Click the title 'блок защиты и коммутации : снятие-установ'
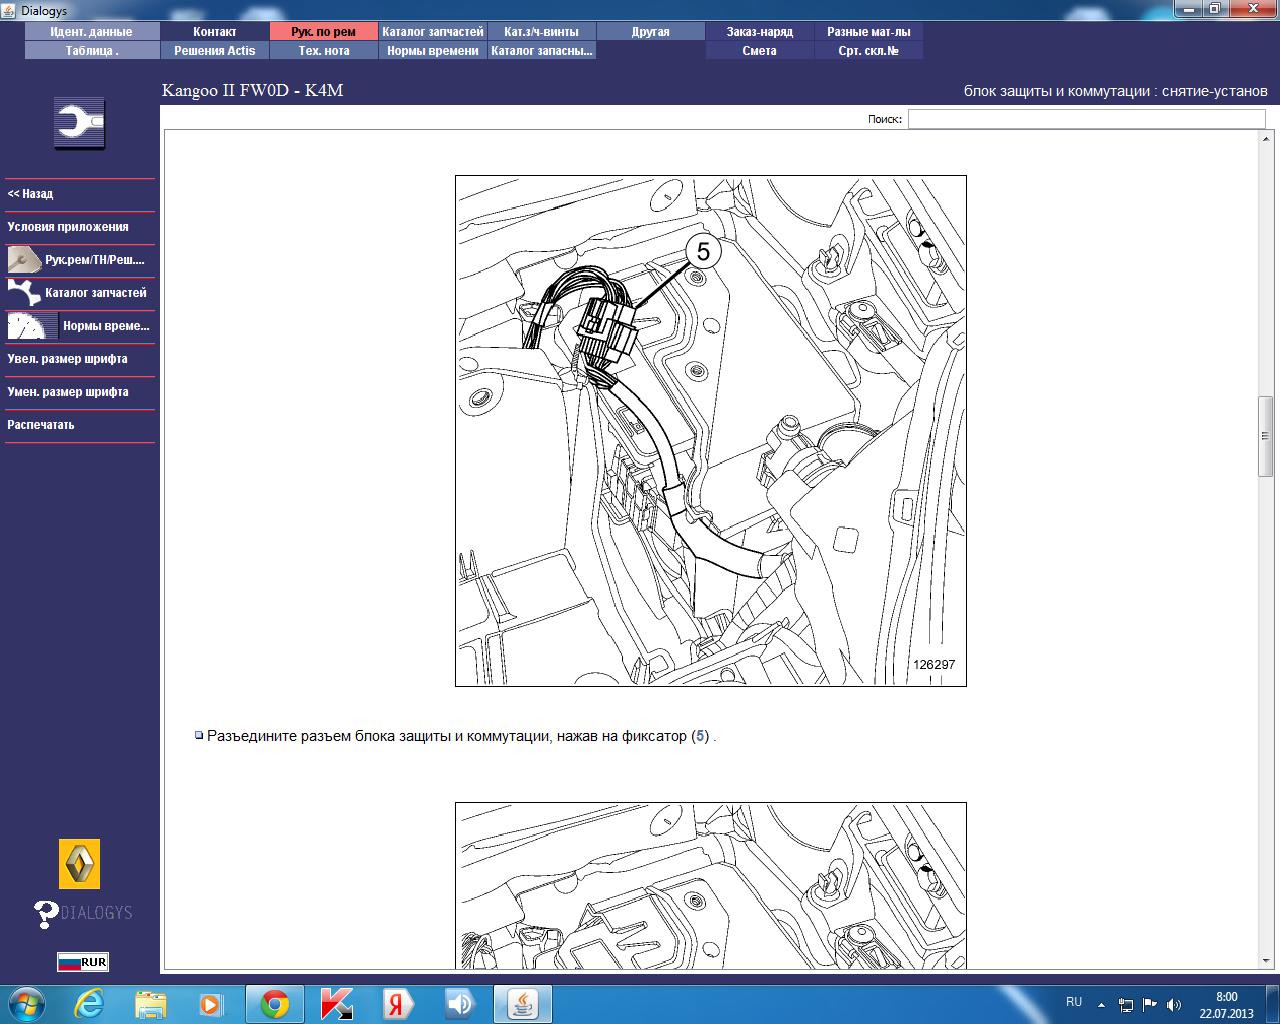Viewport: 1280px width, 1024px height. [x=1116, y=91]
